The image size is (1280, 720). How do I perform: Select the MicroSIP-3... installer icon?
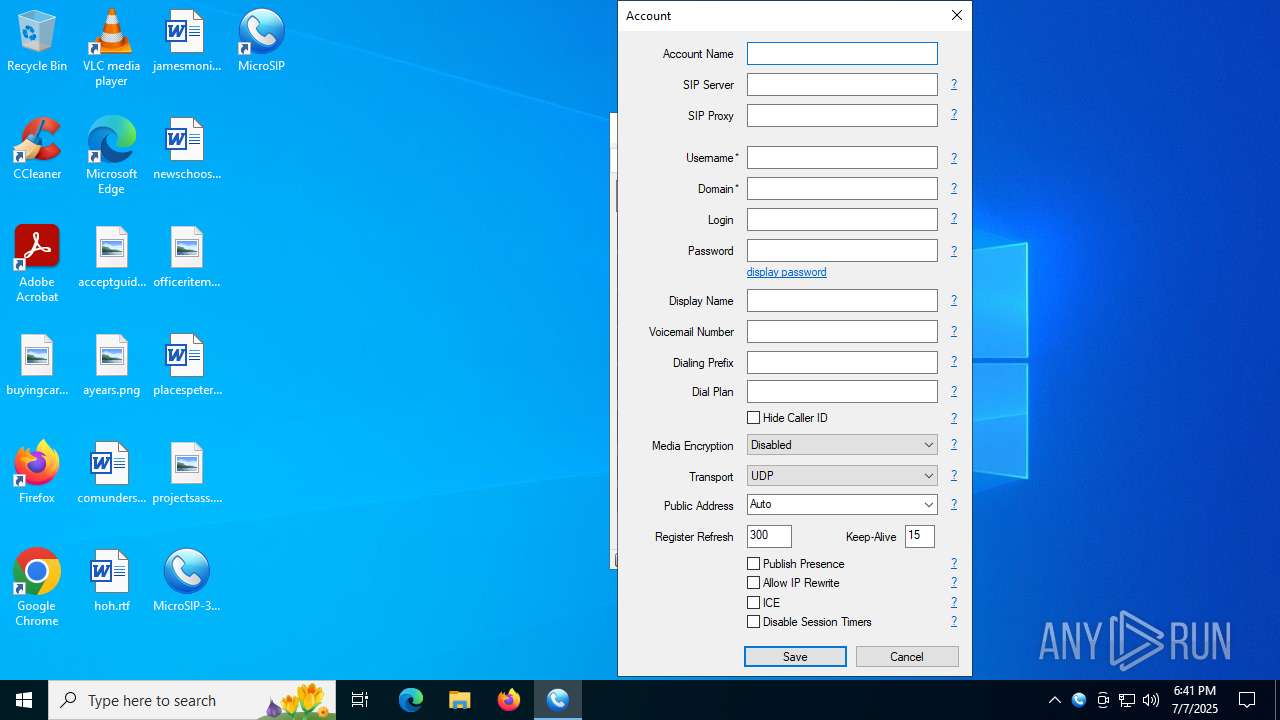tap(186, 581)
